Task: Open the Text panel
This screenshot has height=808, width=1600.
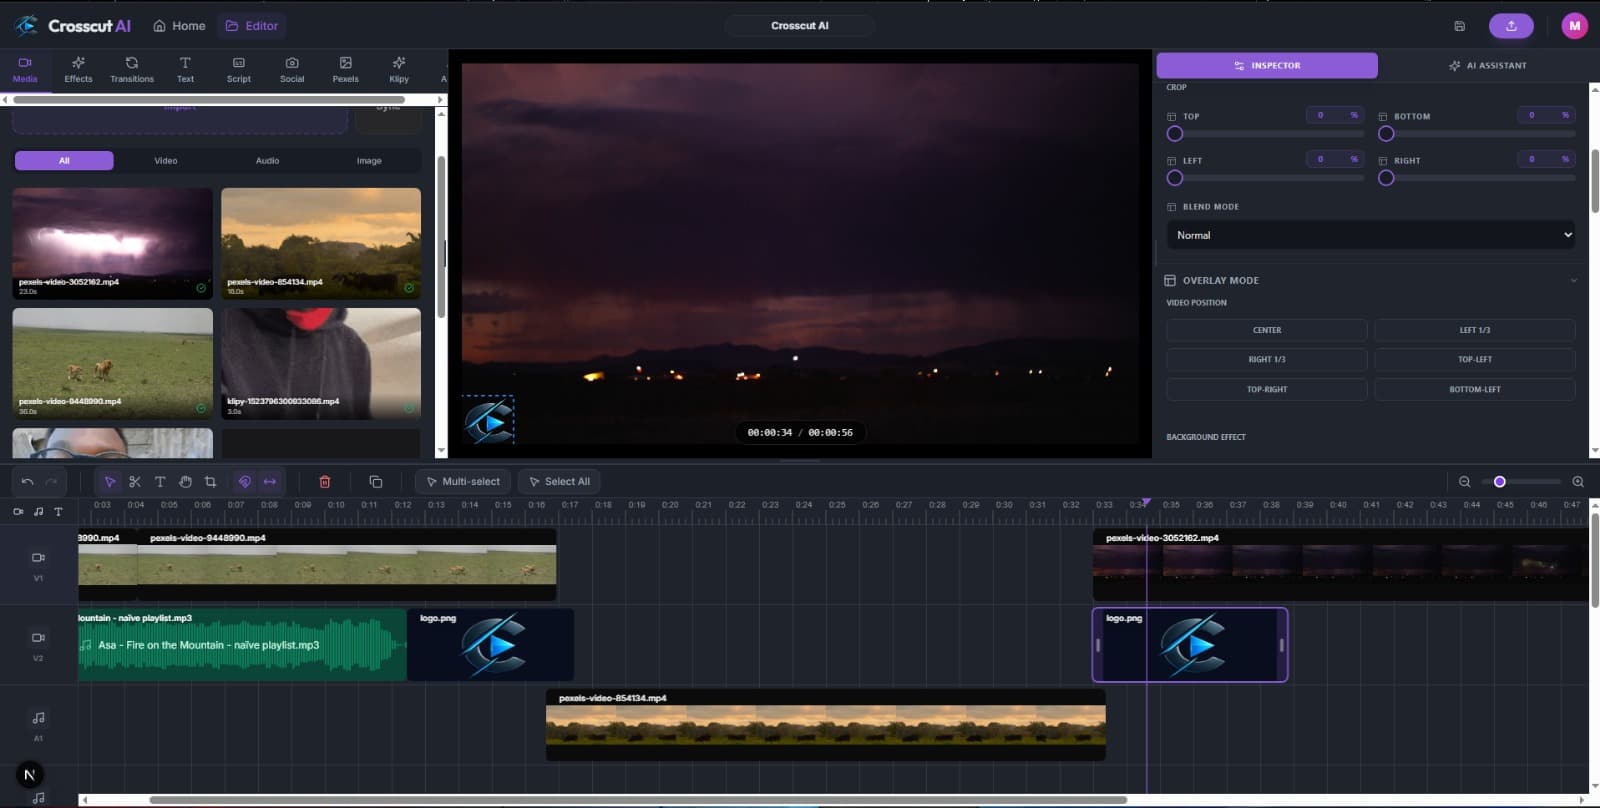Action: pos(185,69)
